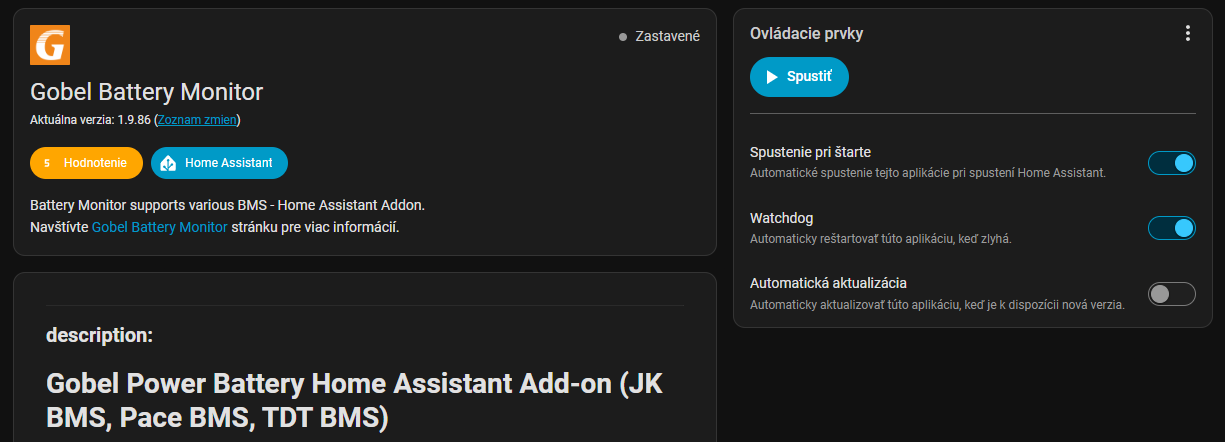The height and width of the screenshot is (442, 1225).
Task: Click the Home Assistant chip label
Action: point(229,162)
